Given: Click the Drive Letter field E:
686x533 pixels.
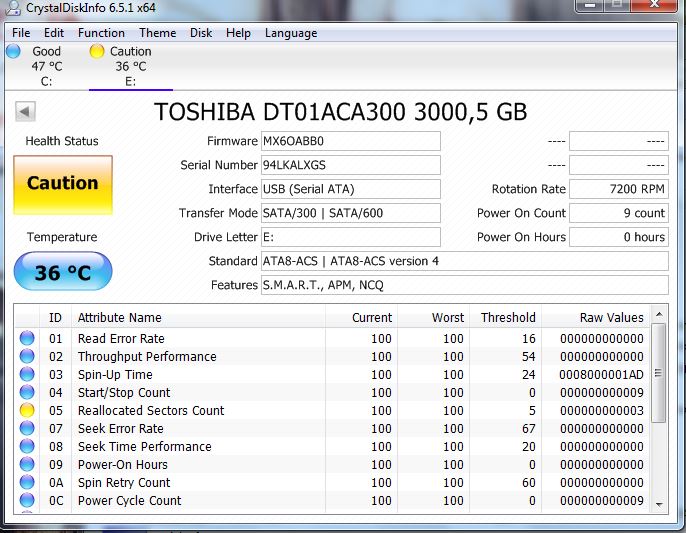Looking at the screenshot, I should point(351,237).
